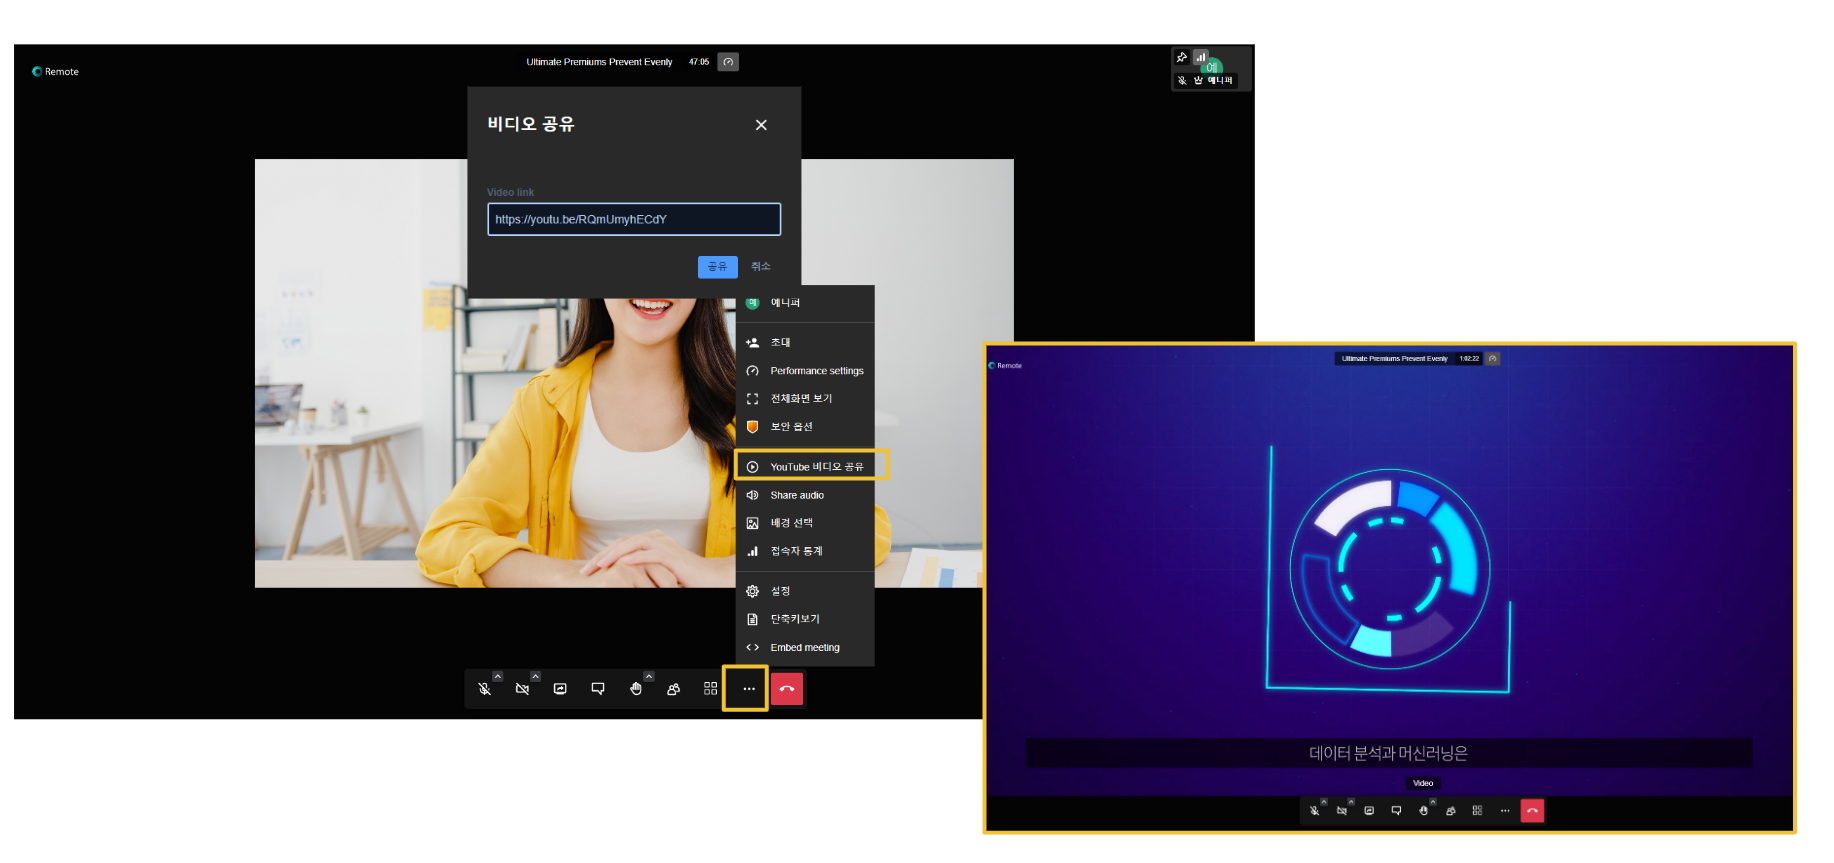The height and width of the screenshot is (863, 1834).
Task: Choose Share audio from the menu
Action: click(x=797, y=495)
